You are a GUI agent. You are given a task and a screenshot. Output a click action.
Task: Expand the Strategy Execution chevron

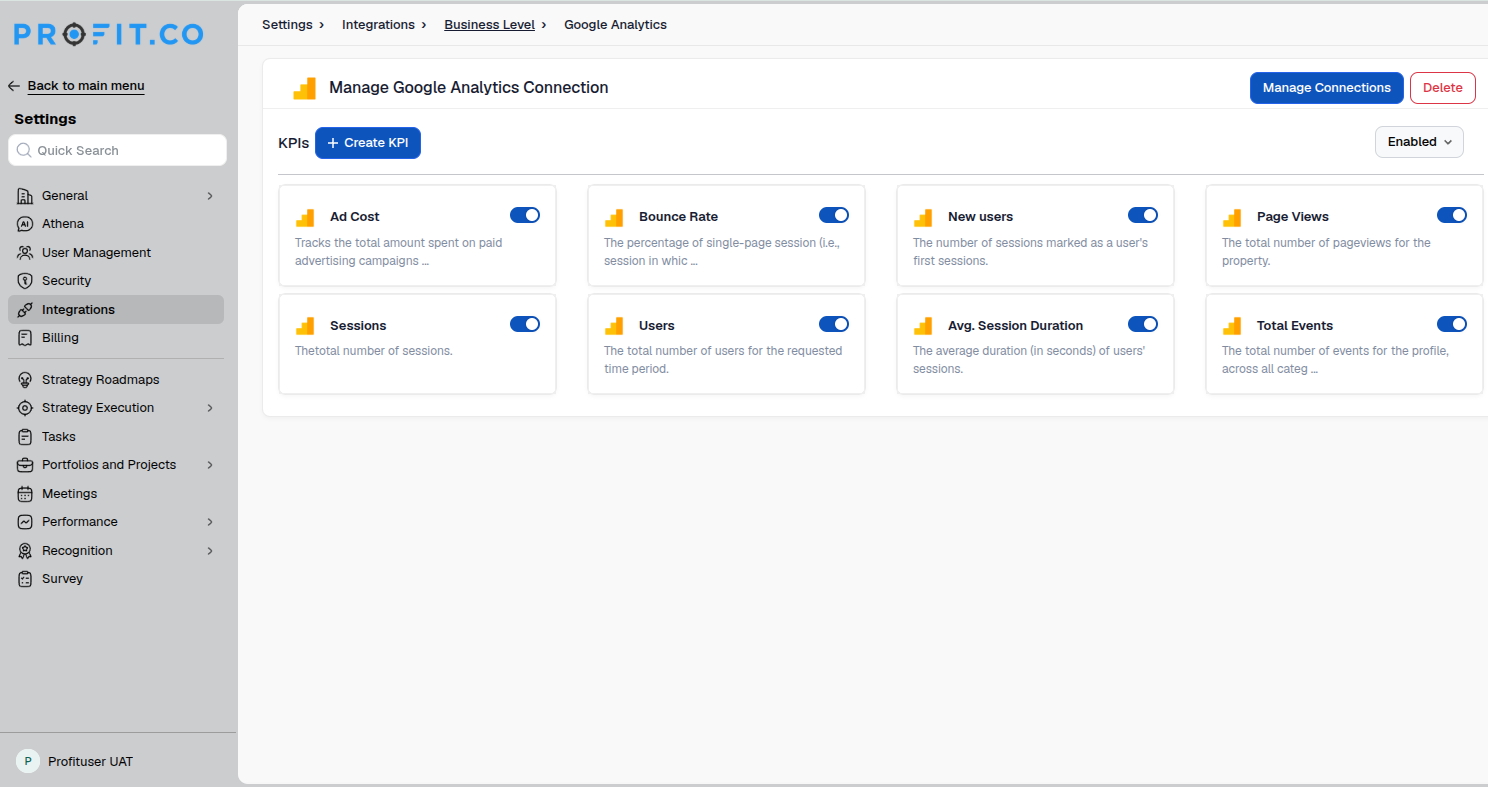(210, 408)
